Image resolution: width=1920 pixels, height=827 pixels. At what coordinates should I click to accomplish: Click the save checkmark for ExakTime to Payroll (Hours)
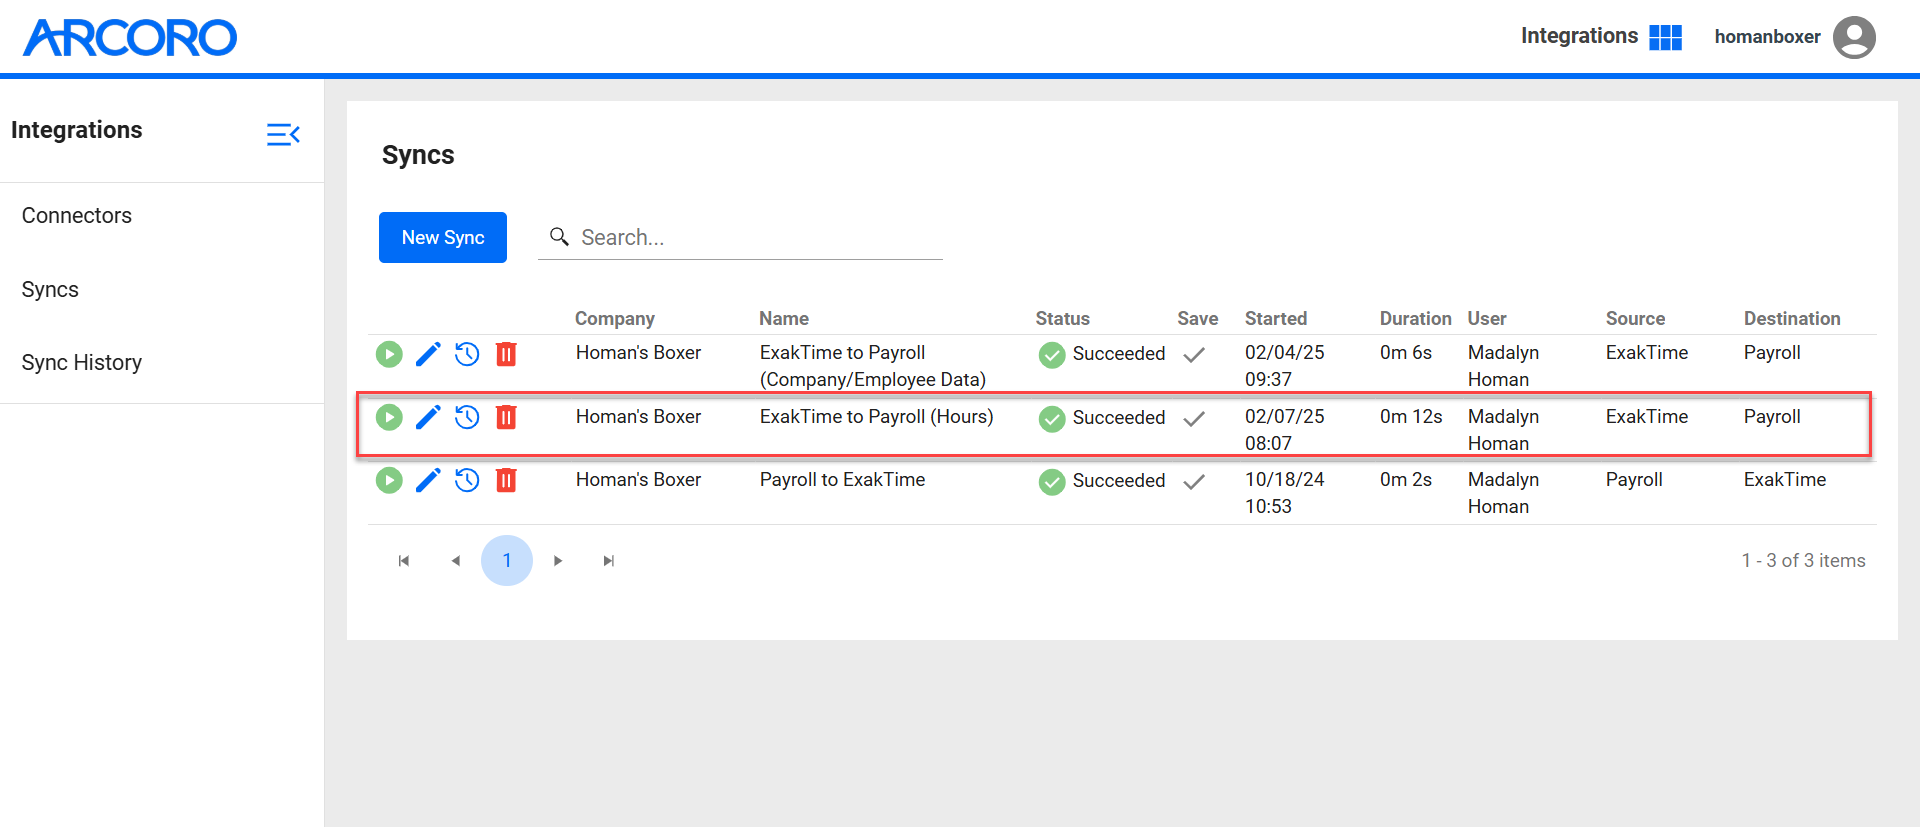1194,418
